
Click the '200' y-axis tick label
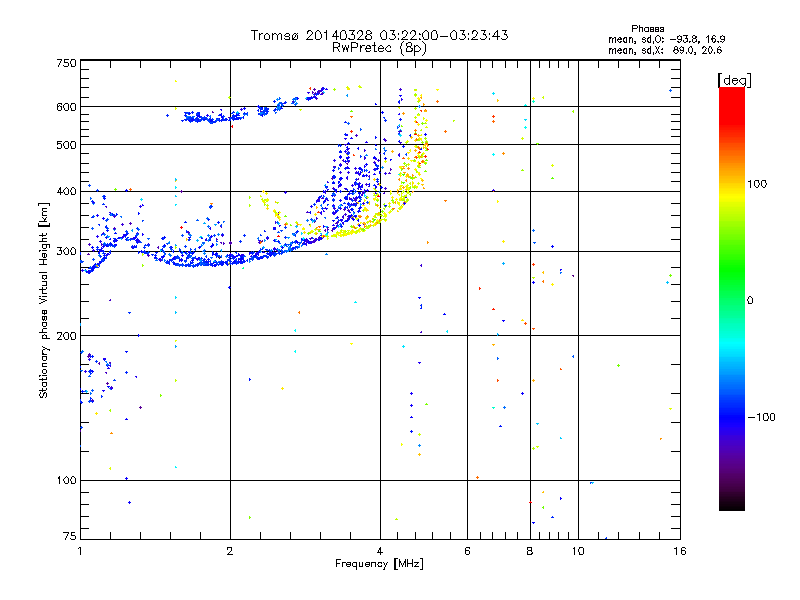(66, 336)
